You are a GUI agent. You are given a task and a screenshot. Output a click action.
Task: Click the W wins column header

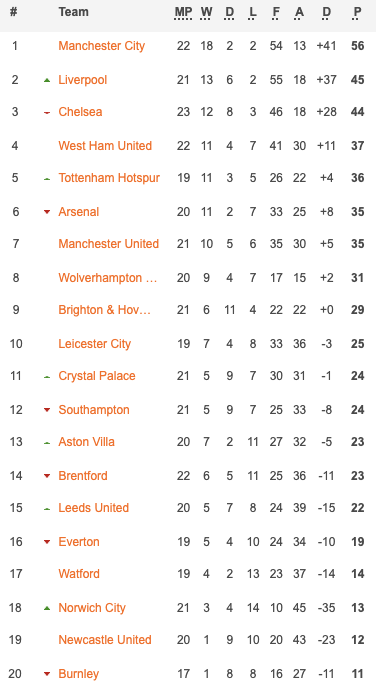tap(206, 12)
